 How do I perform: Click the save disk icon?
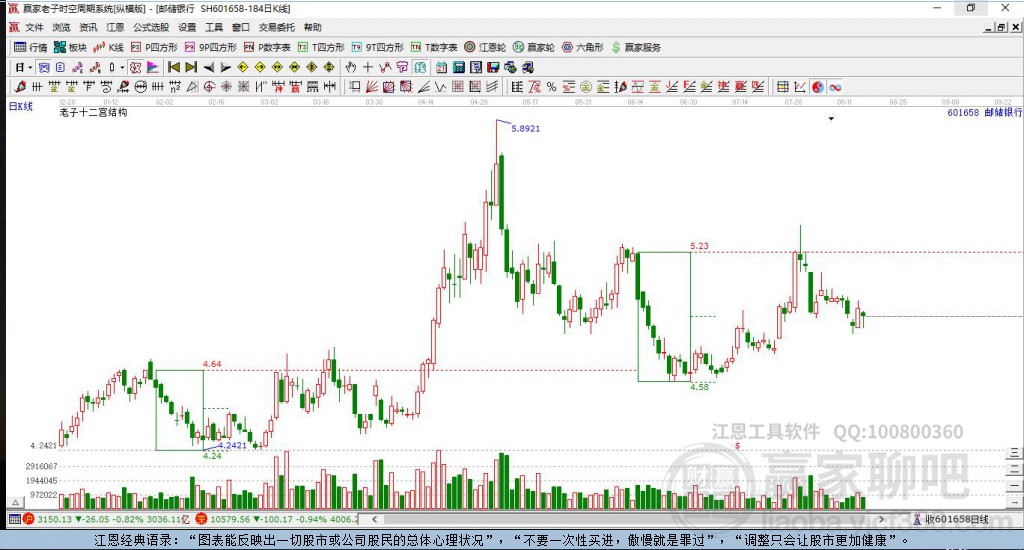tap(493, 67)
